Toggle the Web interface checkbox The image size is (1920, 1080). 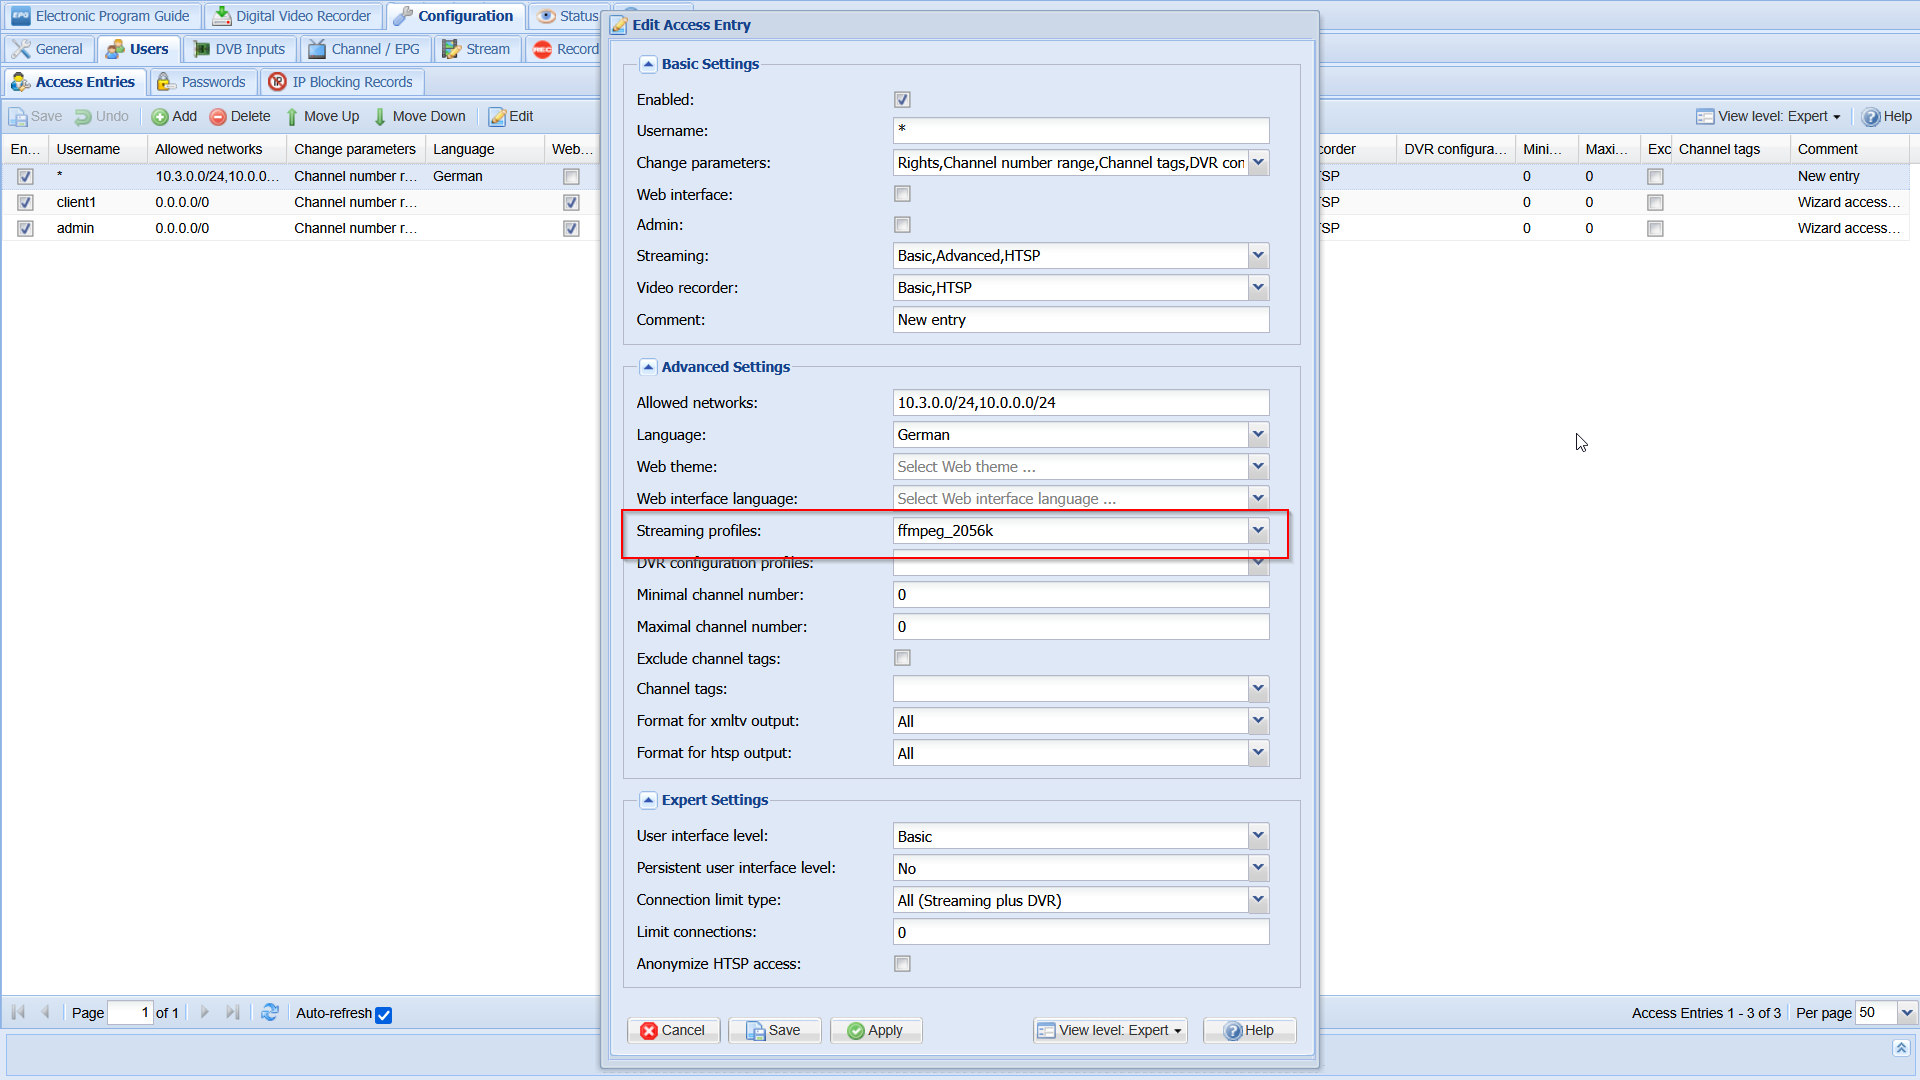point(902,194)
